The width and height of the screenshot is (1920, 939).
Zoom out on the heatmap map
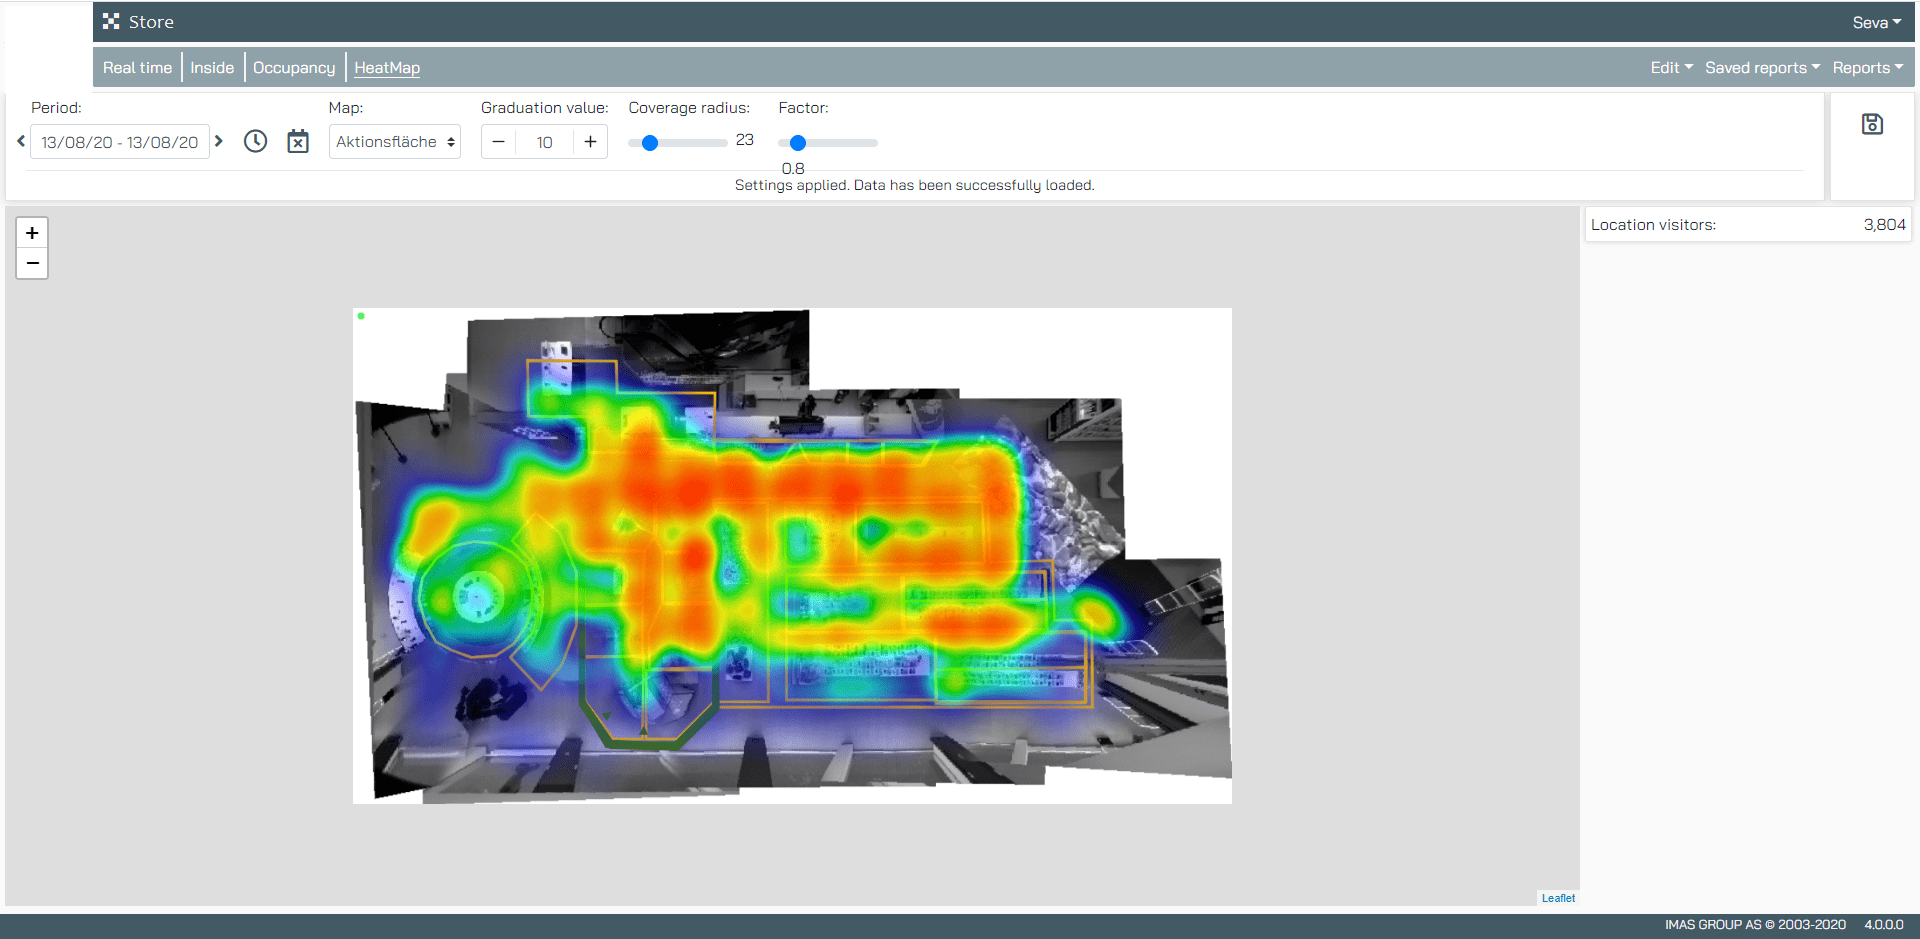click(x=32, y=263)
